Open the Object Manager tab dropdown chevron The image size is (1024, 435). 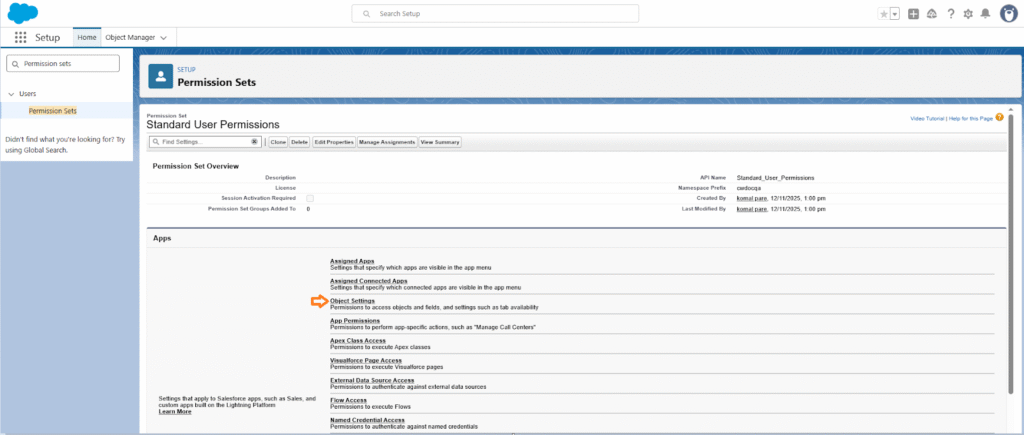pyautogui.click(x=162, y=37)
